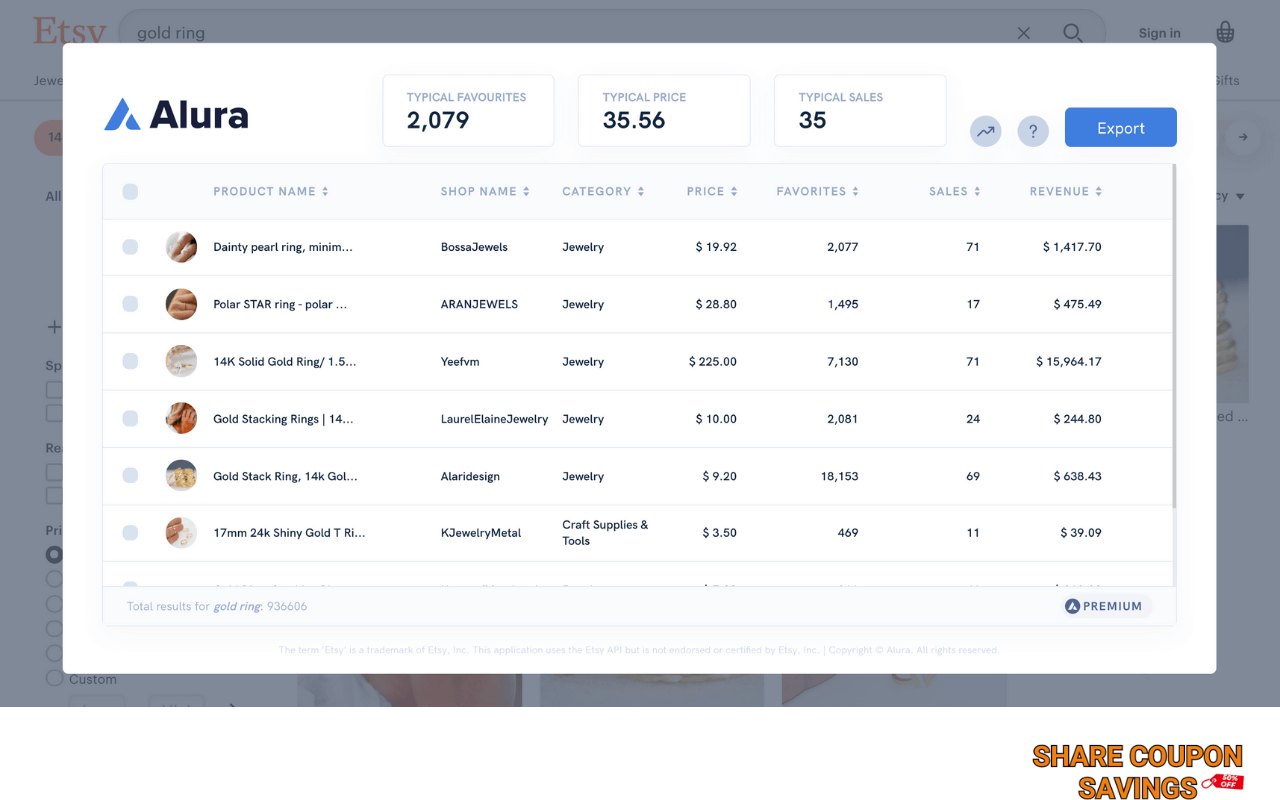Sort table by Price
The image size is (1280, 800).
tap(712, 191)
